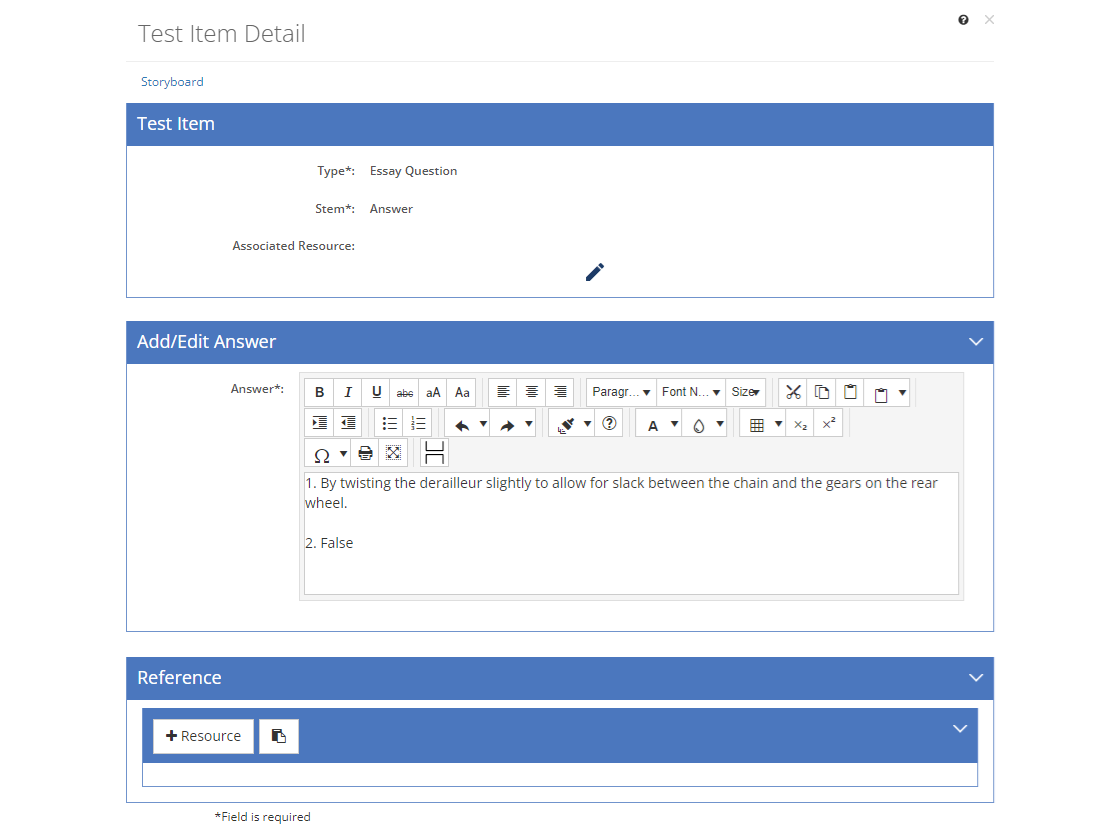
Task: Insert a bulleted list
Action: [389, 424]
